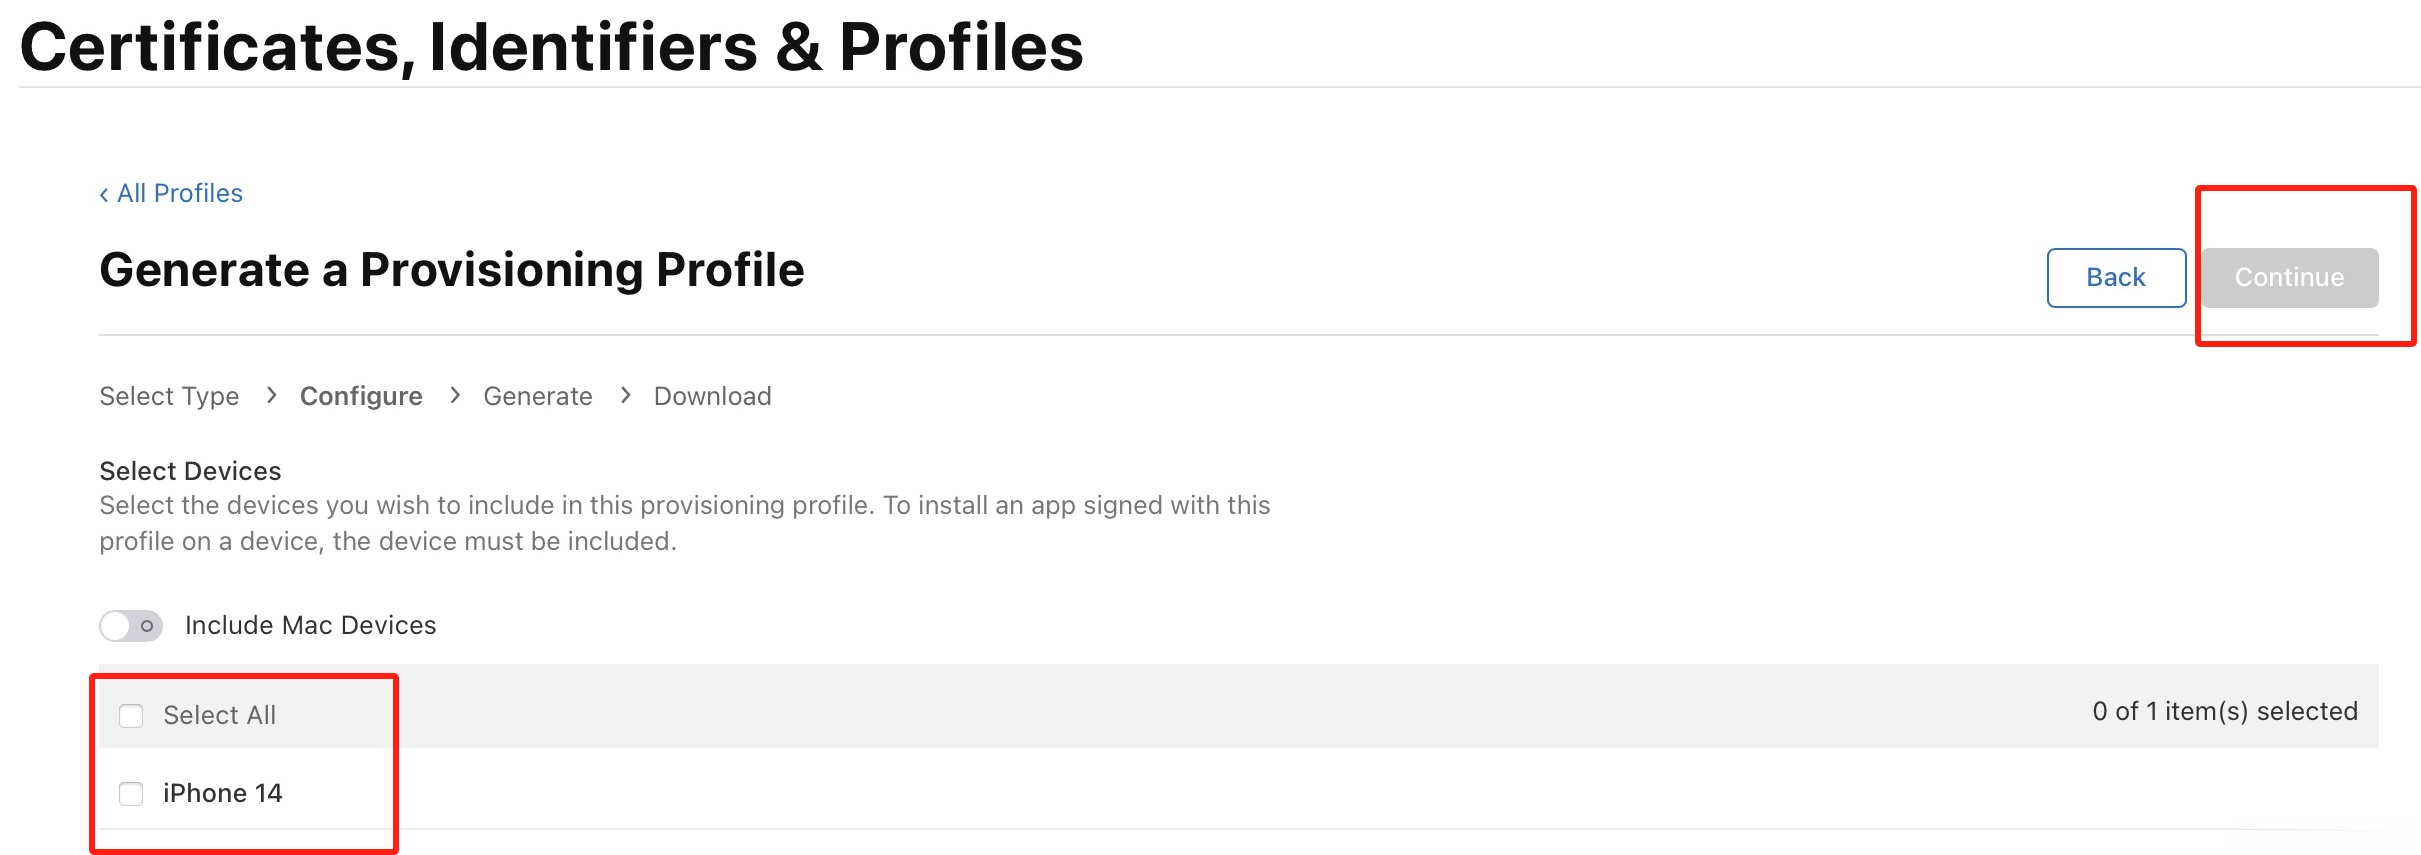Click the Certificates, Identifiers & Profiles title

[552, 47]
